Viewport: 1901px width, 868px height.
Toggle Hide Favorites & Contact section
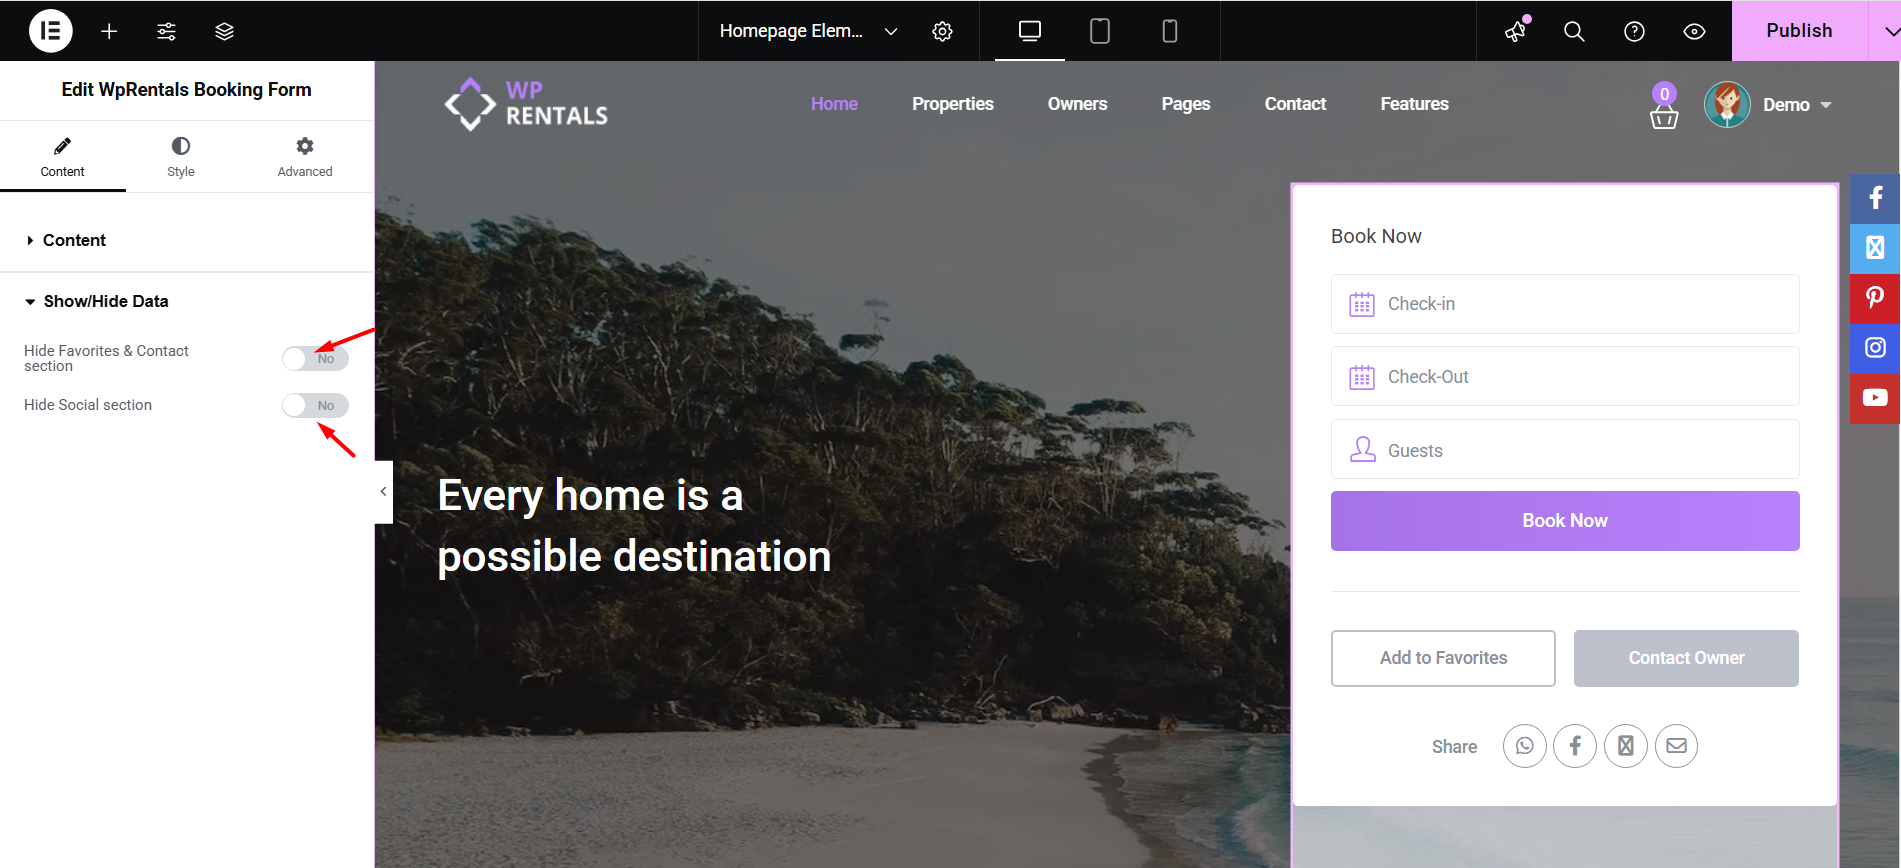pyautogui.click(x=315, y=358)
